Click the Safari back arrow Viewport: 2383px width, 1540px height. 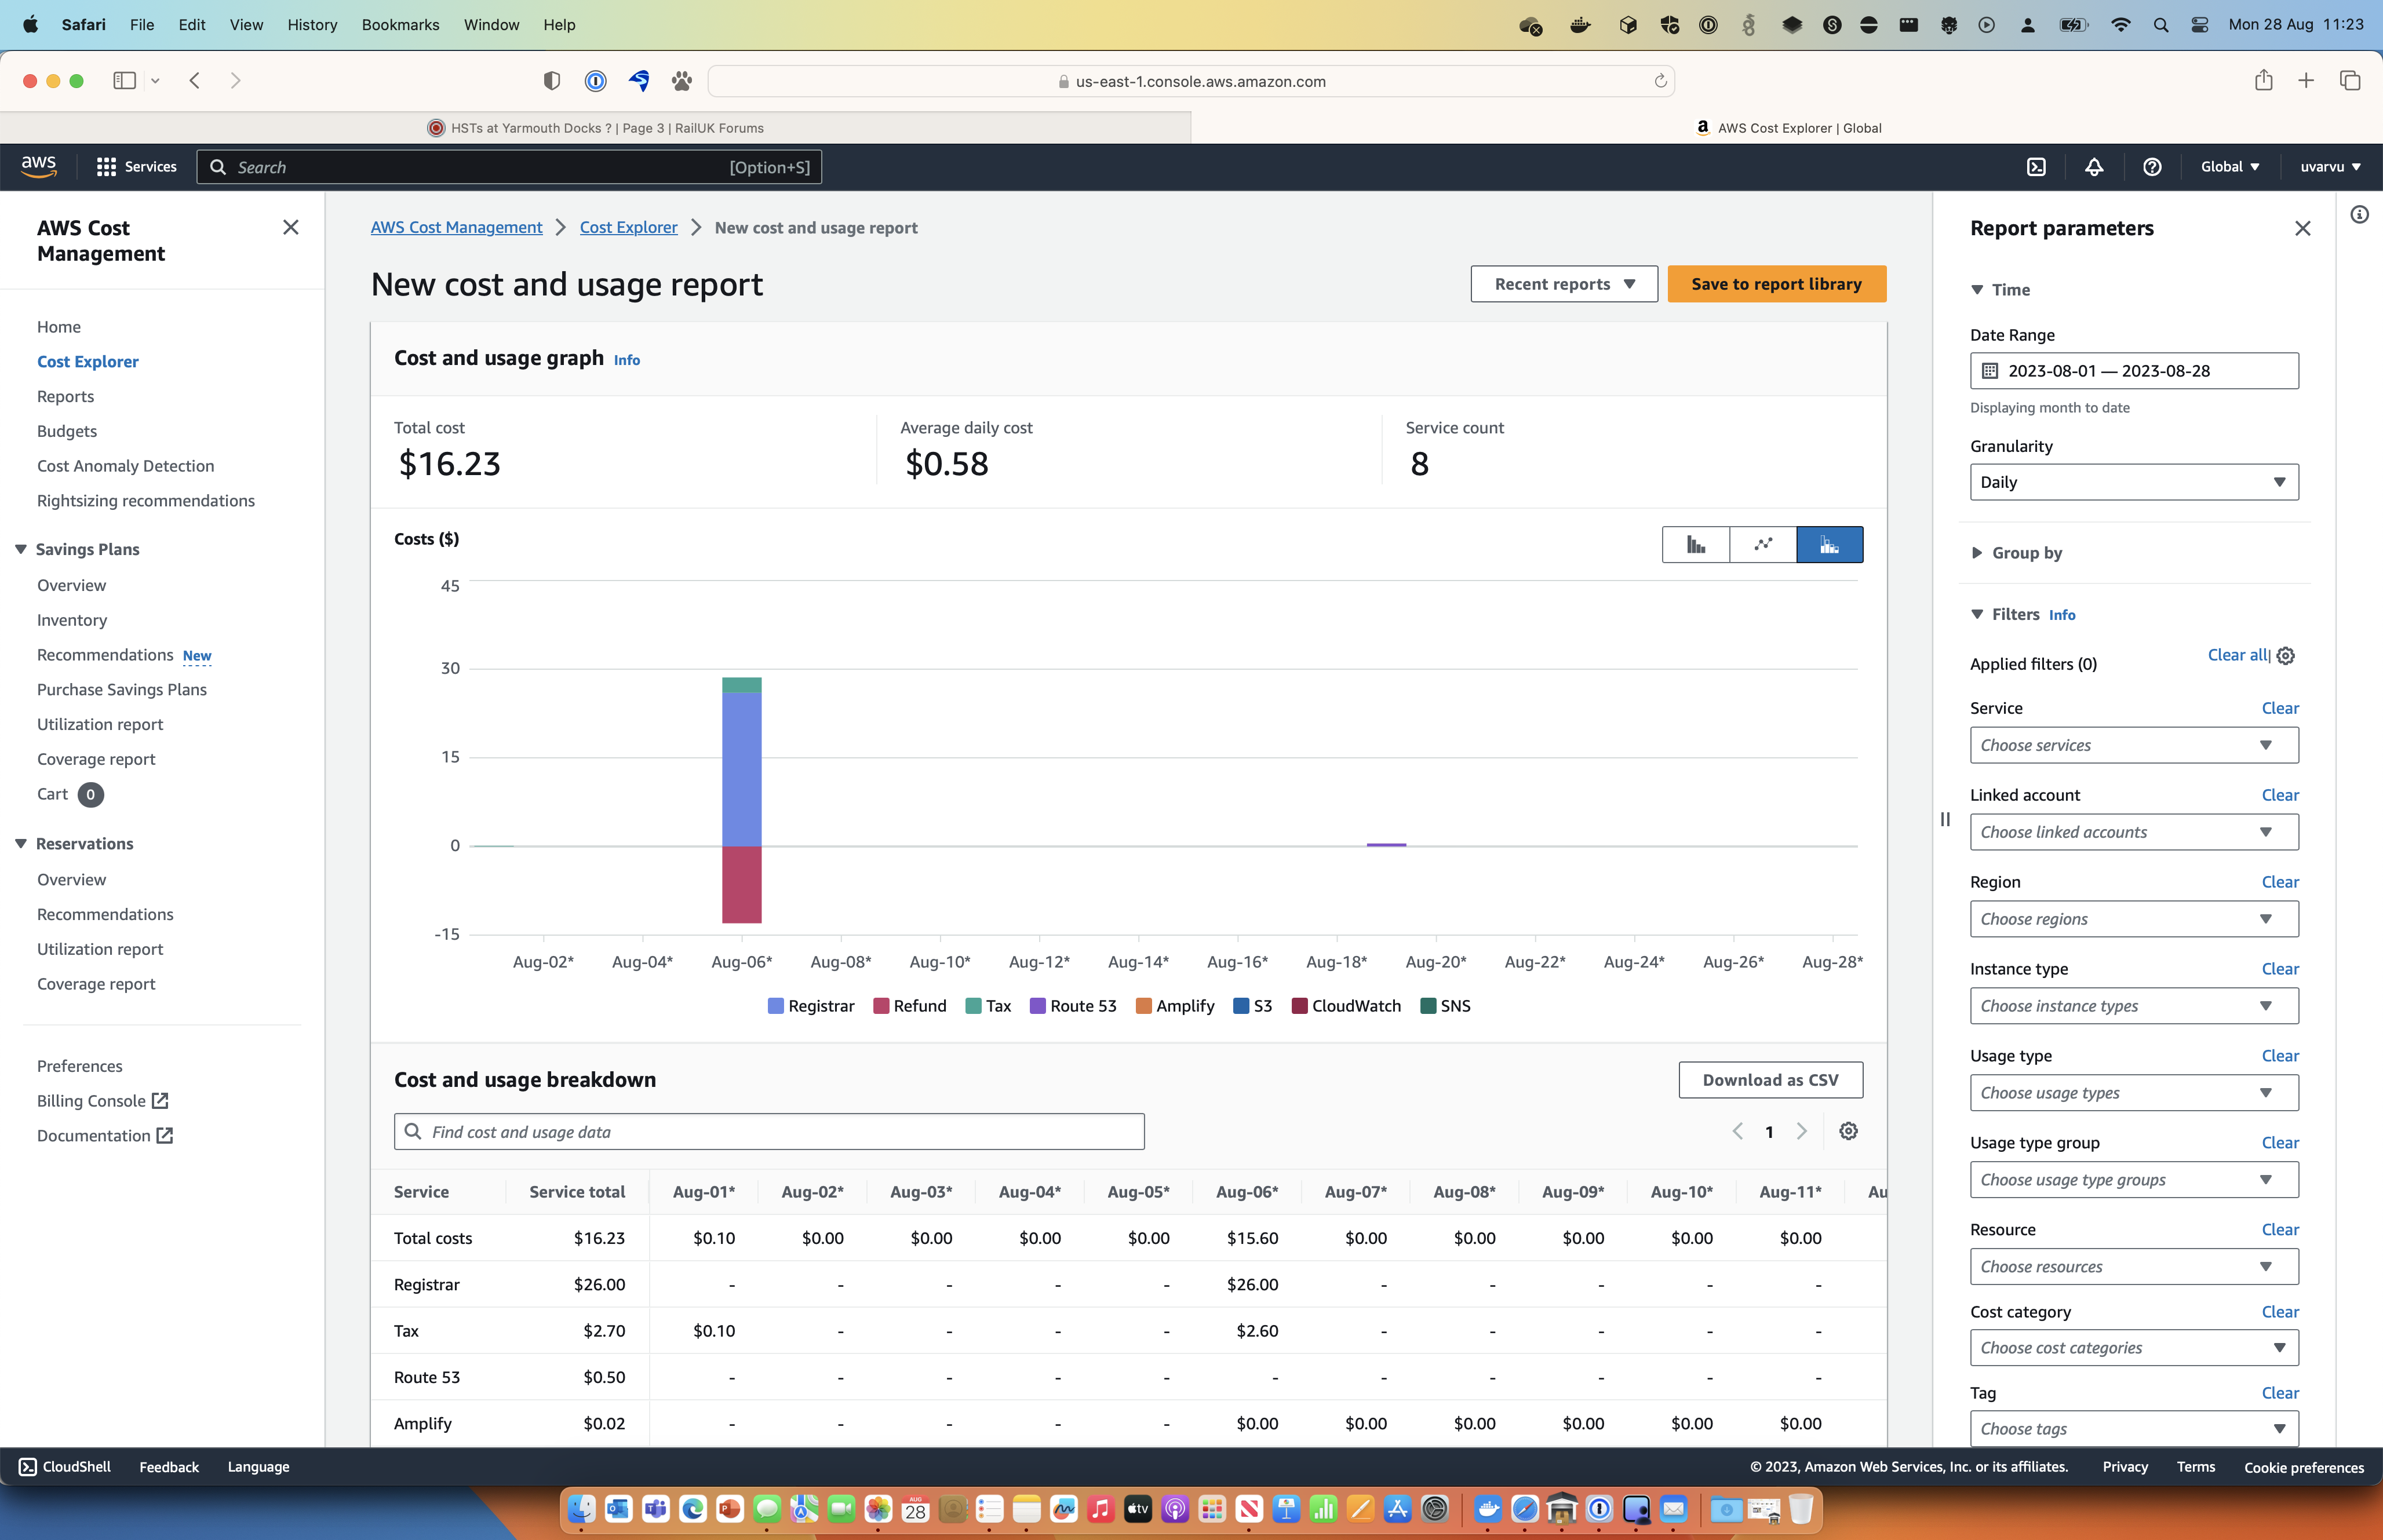(x=195, y=81)
